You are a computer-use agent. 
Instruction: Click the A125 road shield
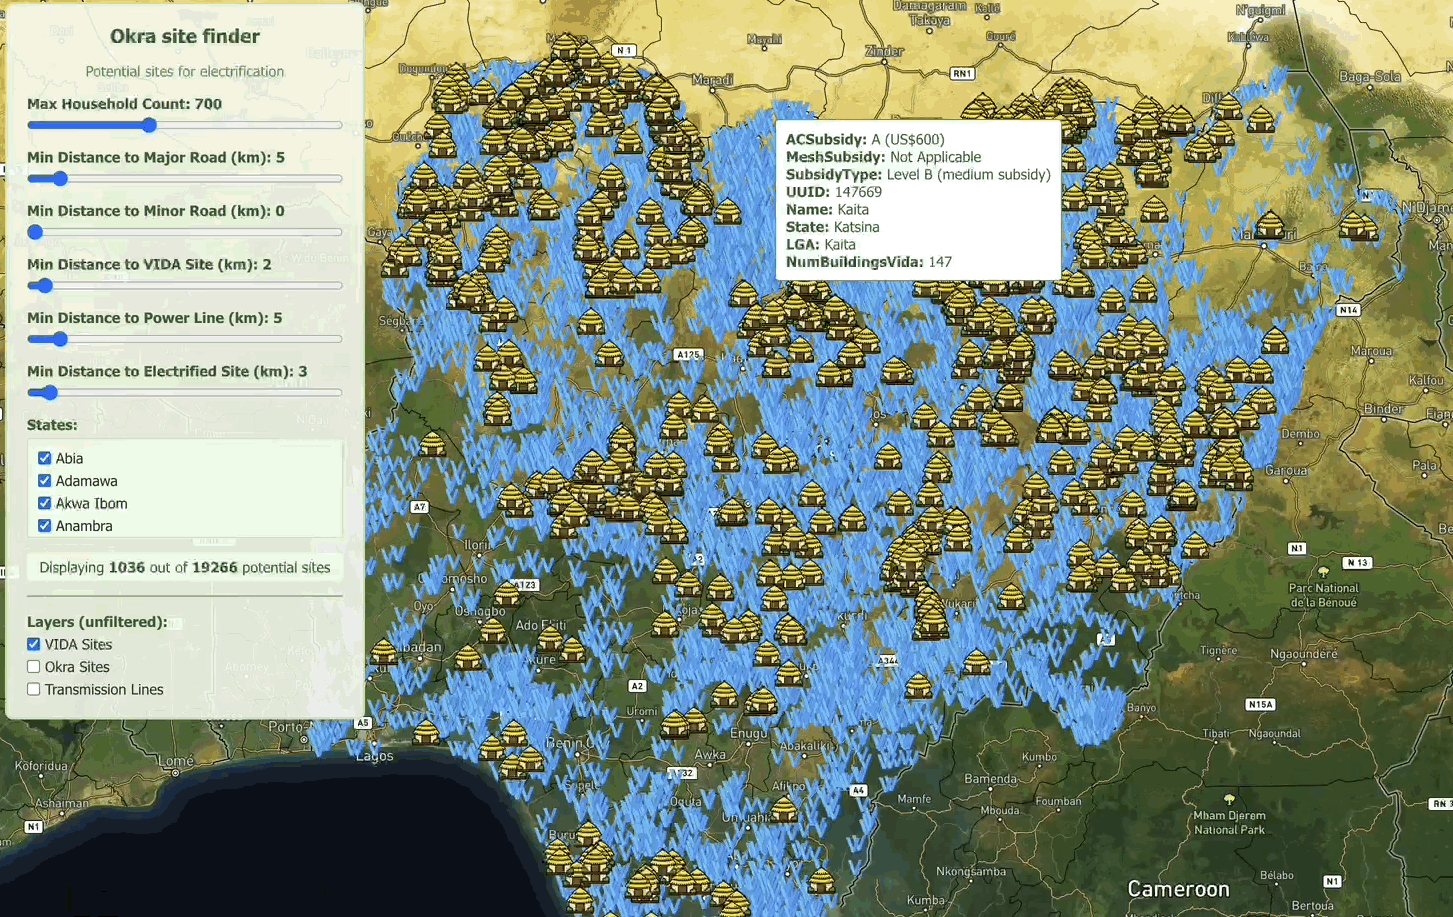[687, 355]
